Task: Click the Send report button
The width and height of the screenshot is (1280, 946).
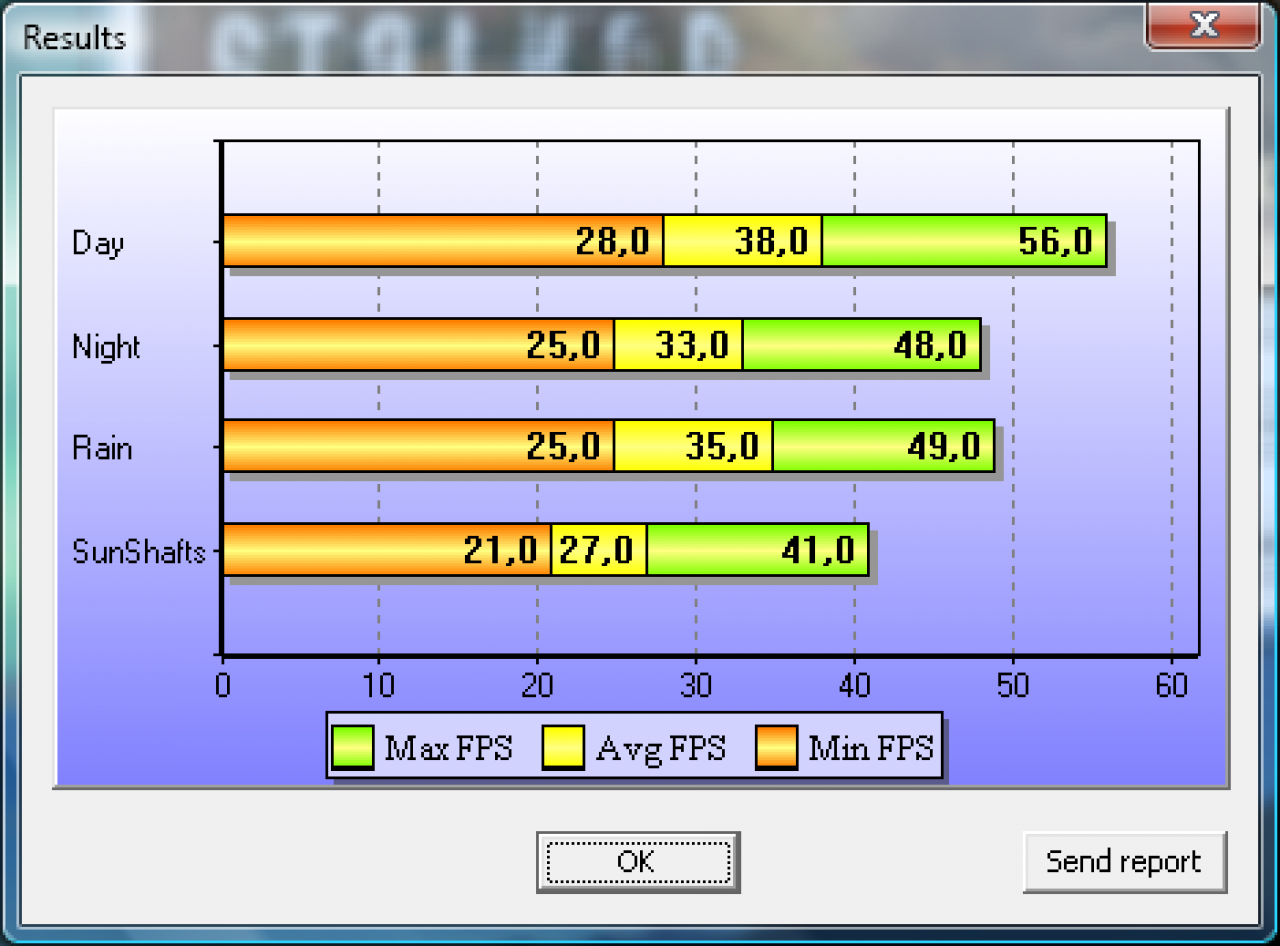Action: click(x=1124, y=861)
